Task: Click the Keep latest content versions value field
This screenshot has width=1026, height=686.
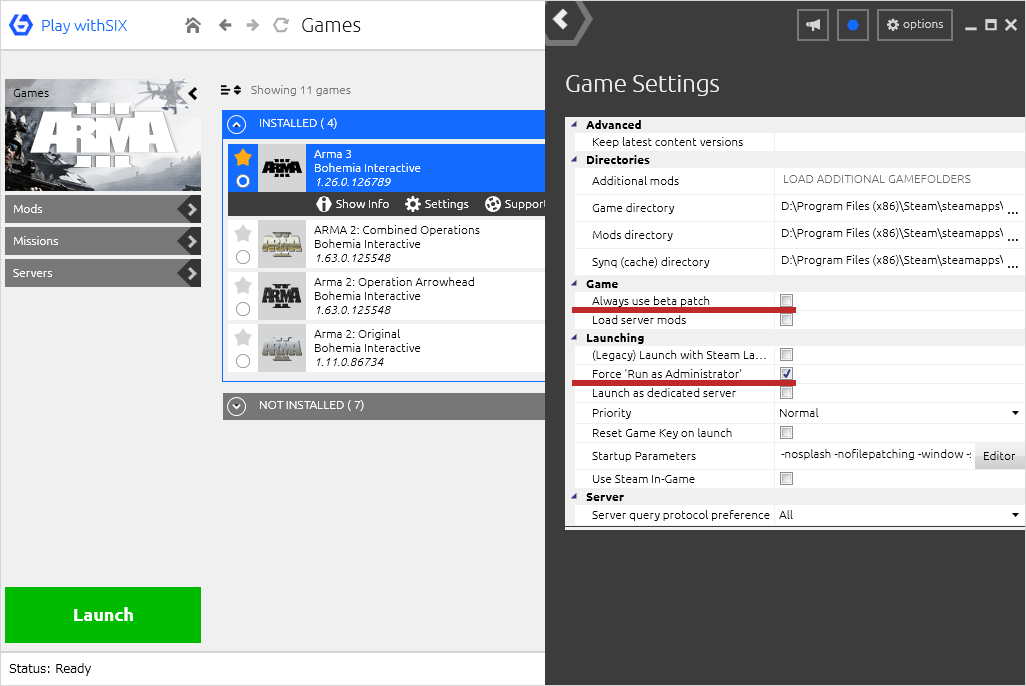Action: coord(899,142)
